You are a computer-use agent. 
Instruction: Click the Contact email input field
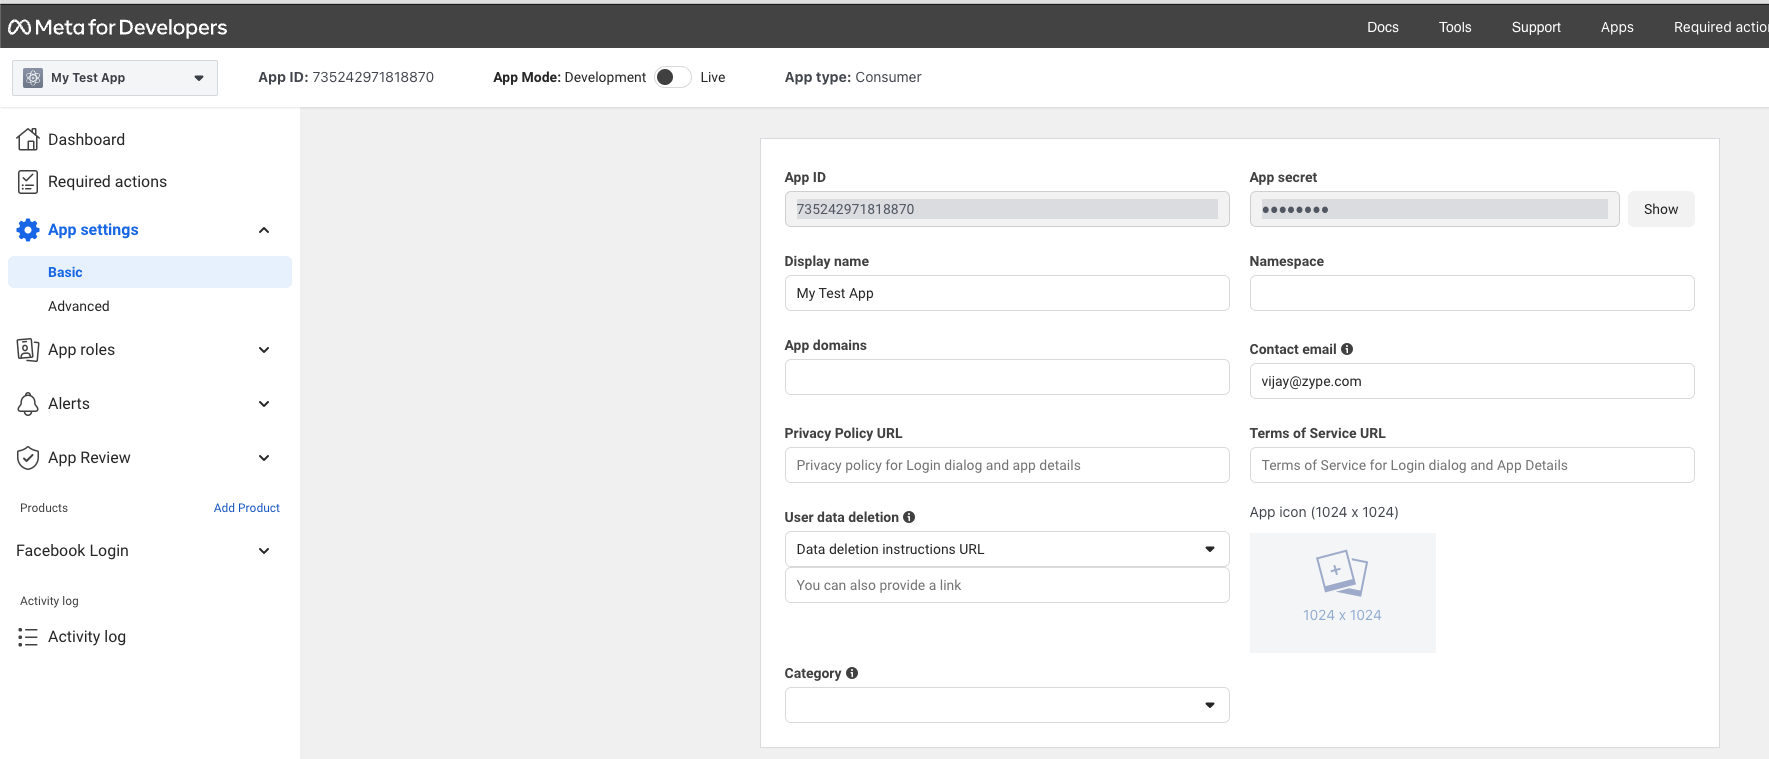pos(1472,381)
